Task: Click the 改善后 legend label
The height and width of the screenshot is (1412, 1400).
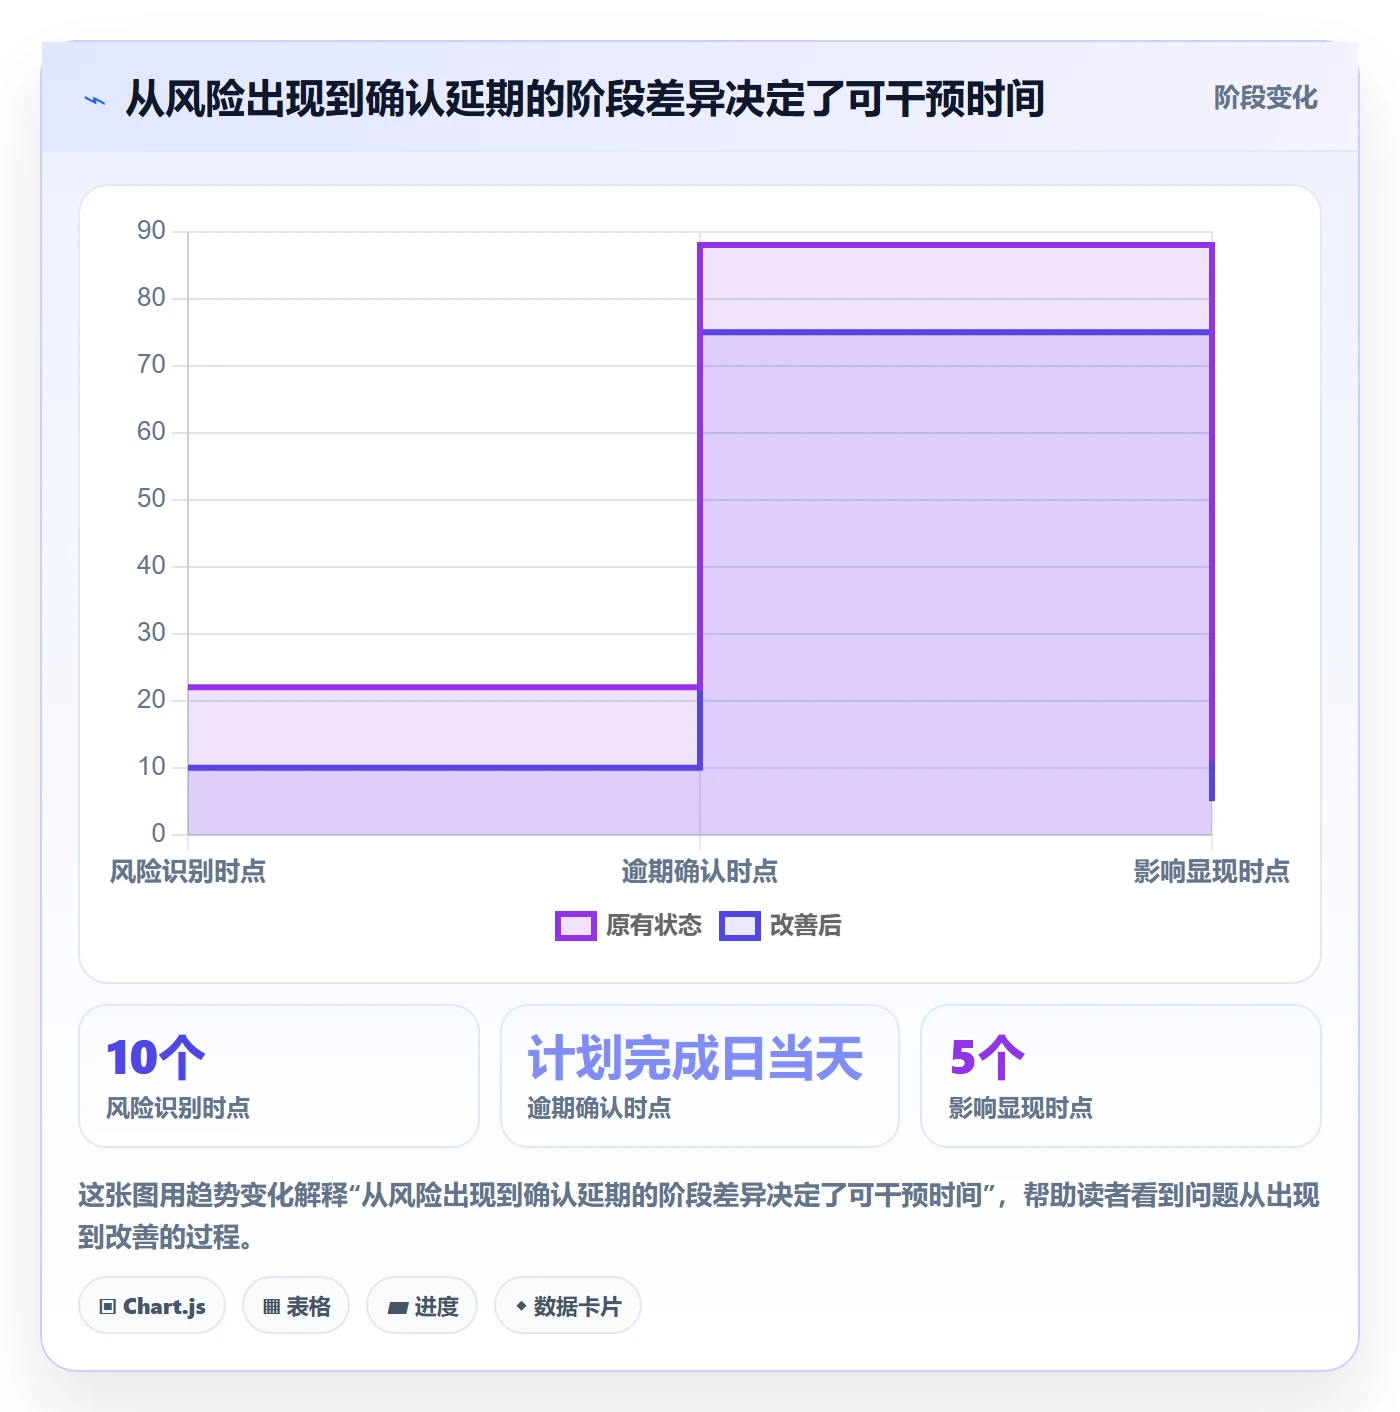Action: (806, 926)
